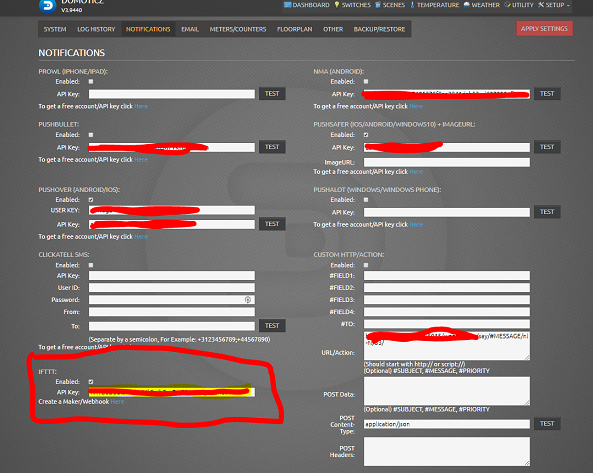The image size is (593, 473).
Task: Click the Clickatell To field
Action: click(x=172, y=326)
